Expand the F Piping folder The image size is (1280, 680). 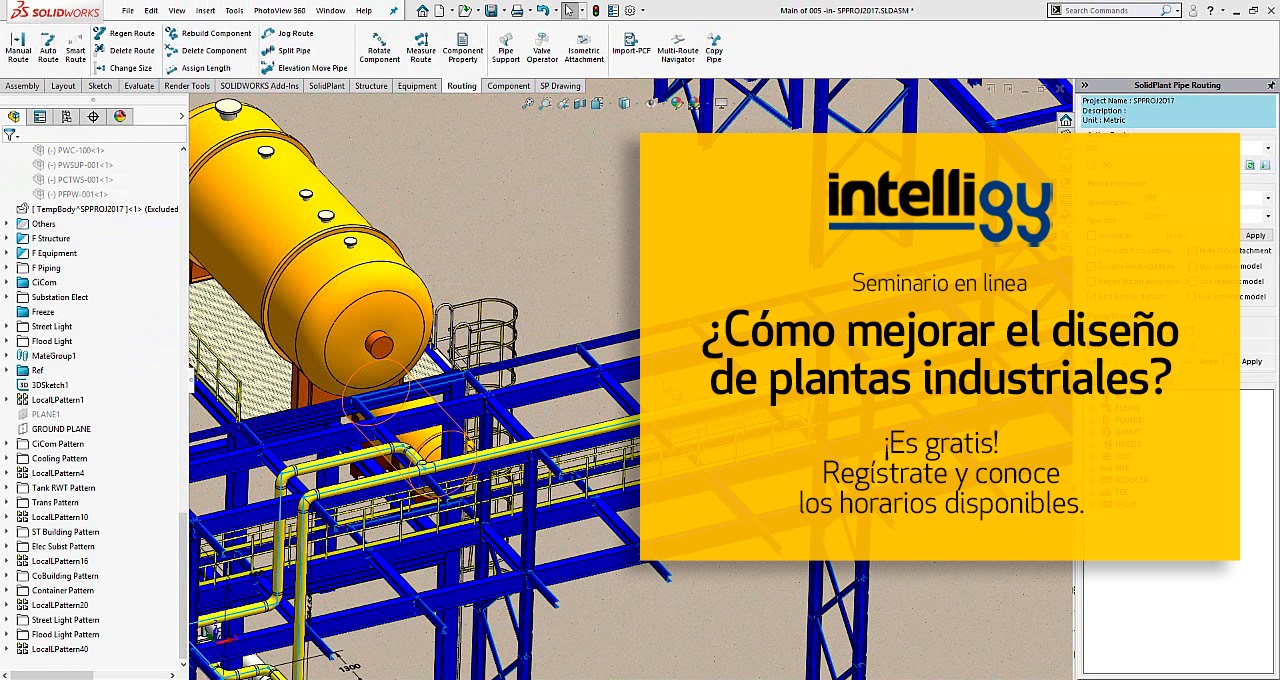[7, 268]
